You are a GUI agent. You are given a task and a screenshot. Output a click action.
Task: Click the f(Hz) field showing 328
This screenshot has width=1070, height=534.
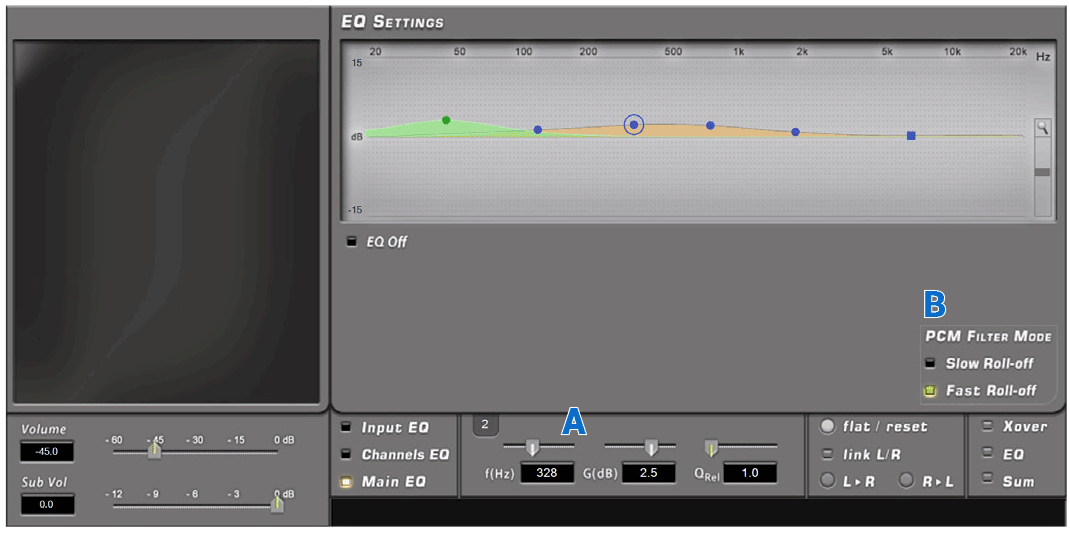click(x=547, y=473)
